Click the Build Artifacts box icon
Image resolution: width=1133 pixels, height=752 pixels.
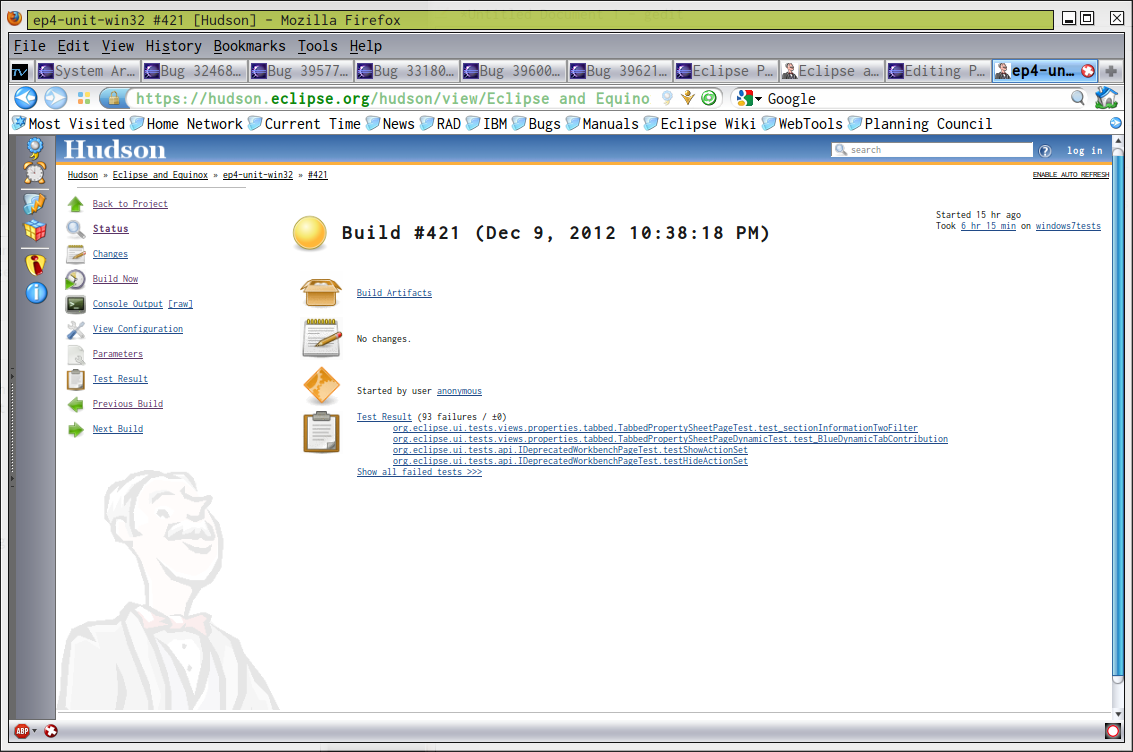click(x=322, y=293)
